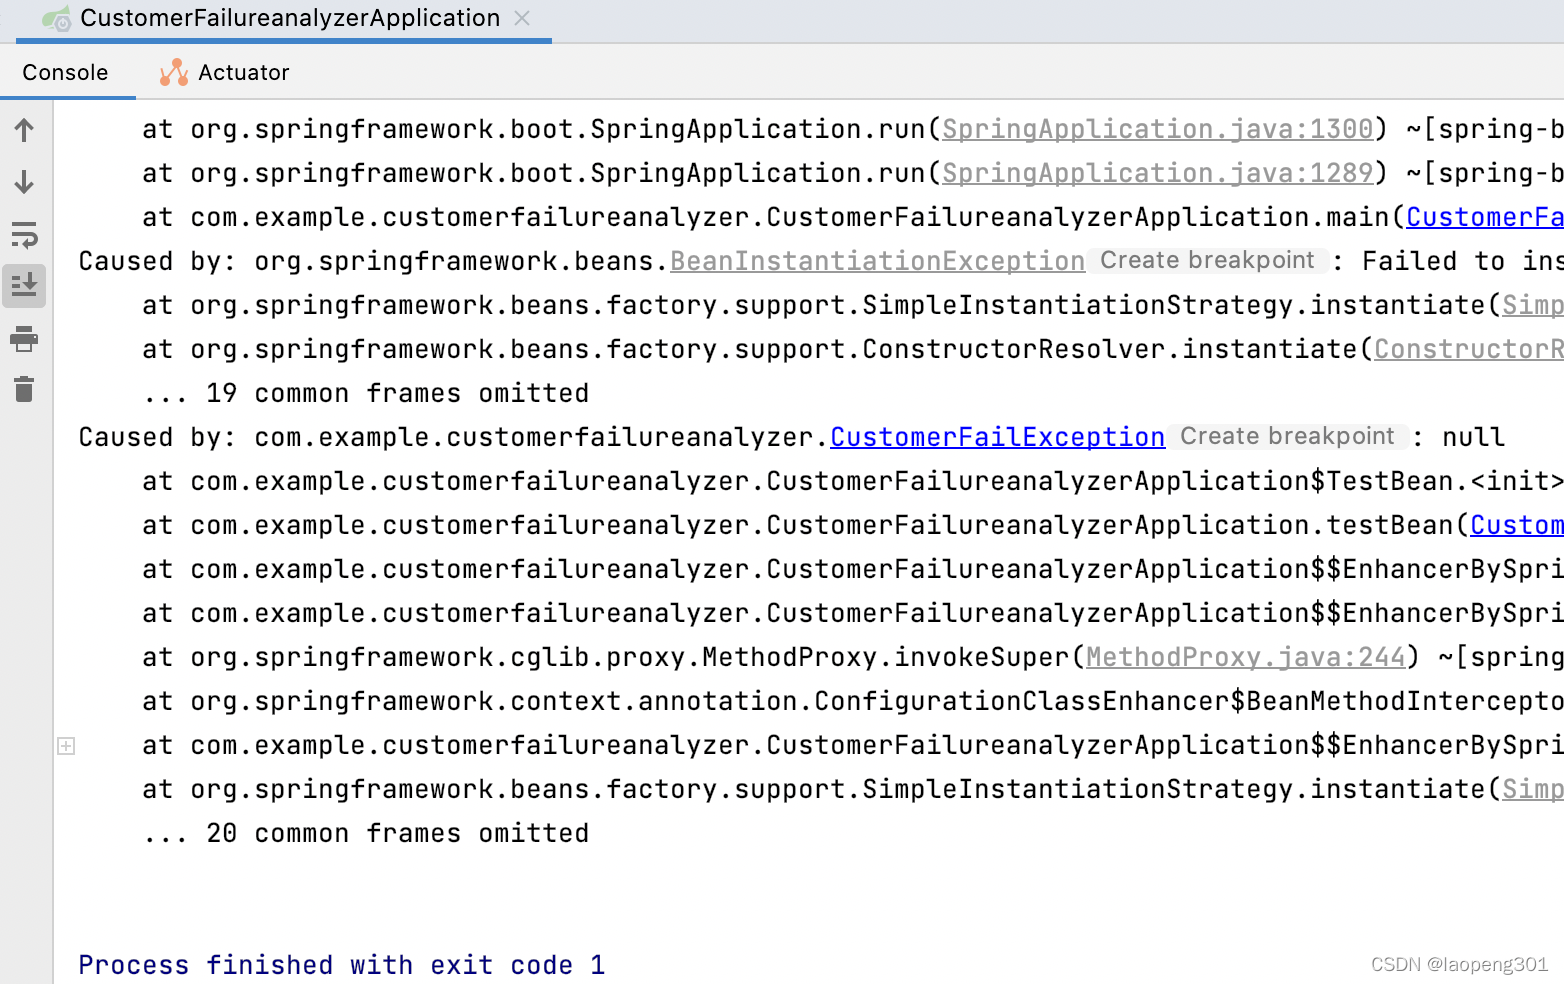The image size is (1564, 984).
Task: Click the Spring Boot run configuration icon
Action: pos(57,19)
